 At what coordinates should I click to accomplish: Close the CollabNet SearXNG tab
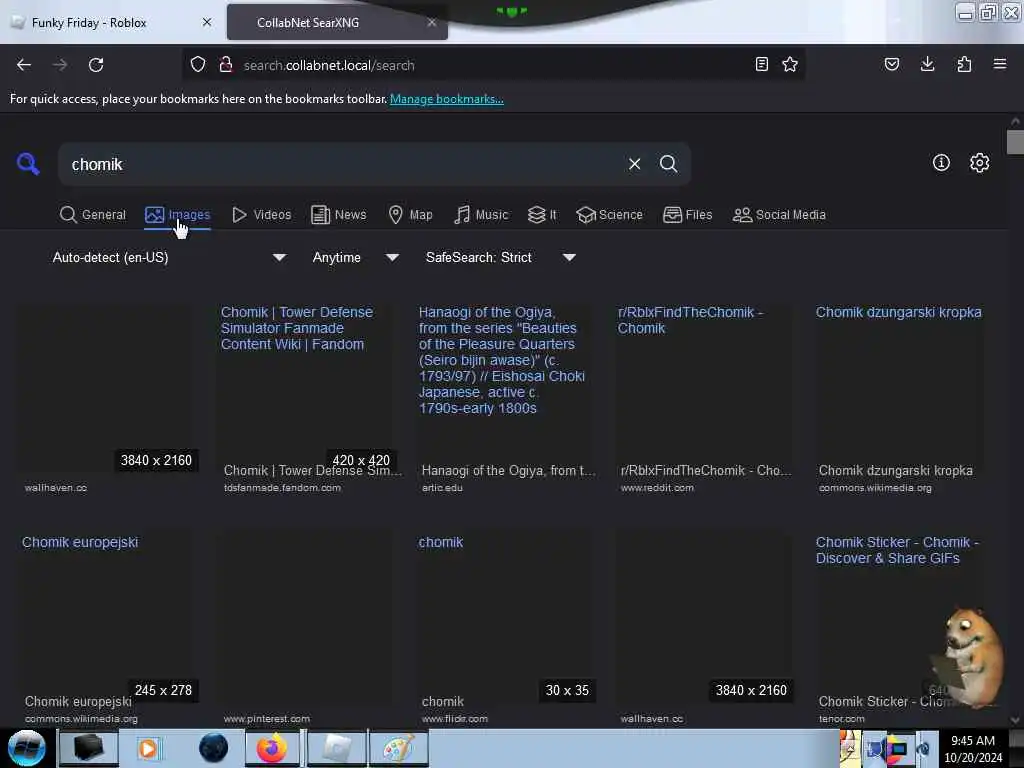point(432,22)
